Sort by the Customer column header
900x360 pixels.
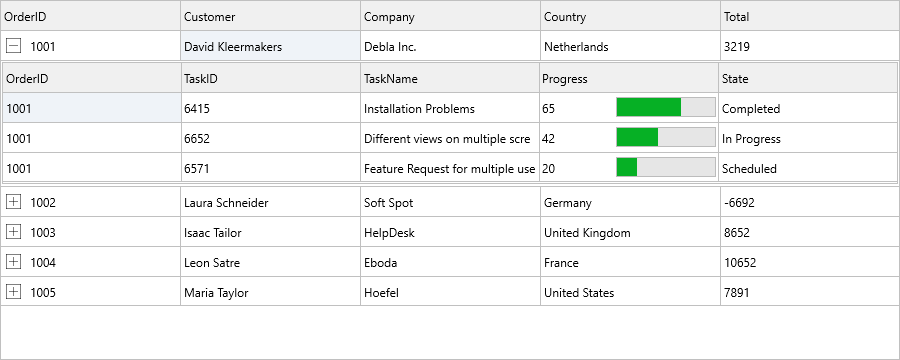click(270, 16)
